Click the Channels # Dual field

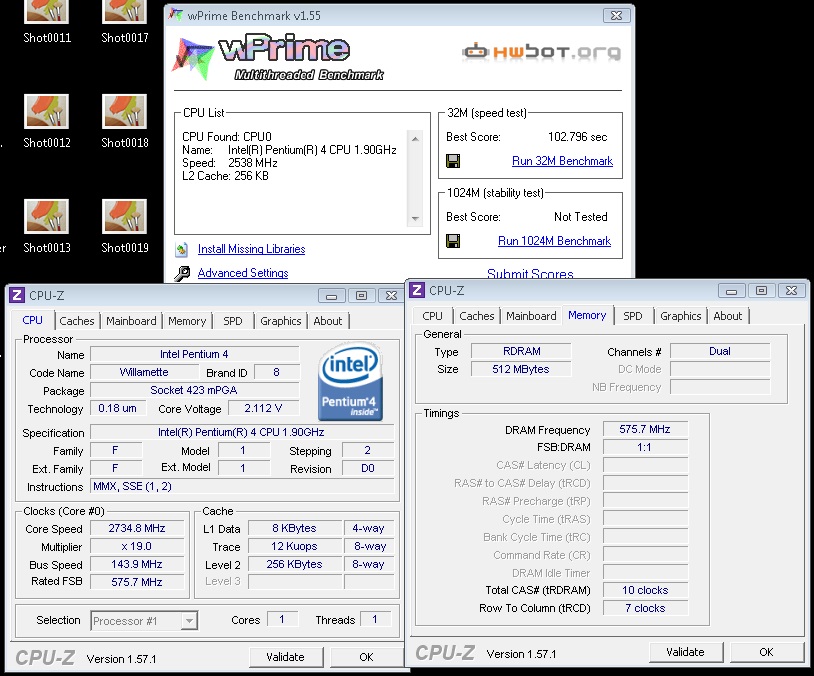(720, 351)
